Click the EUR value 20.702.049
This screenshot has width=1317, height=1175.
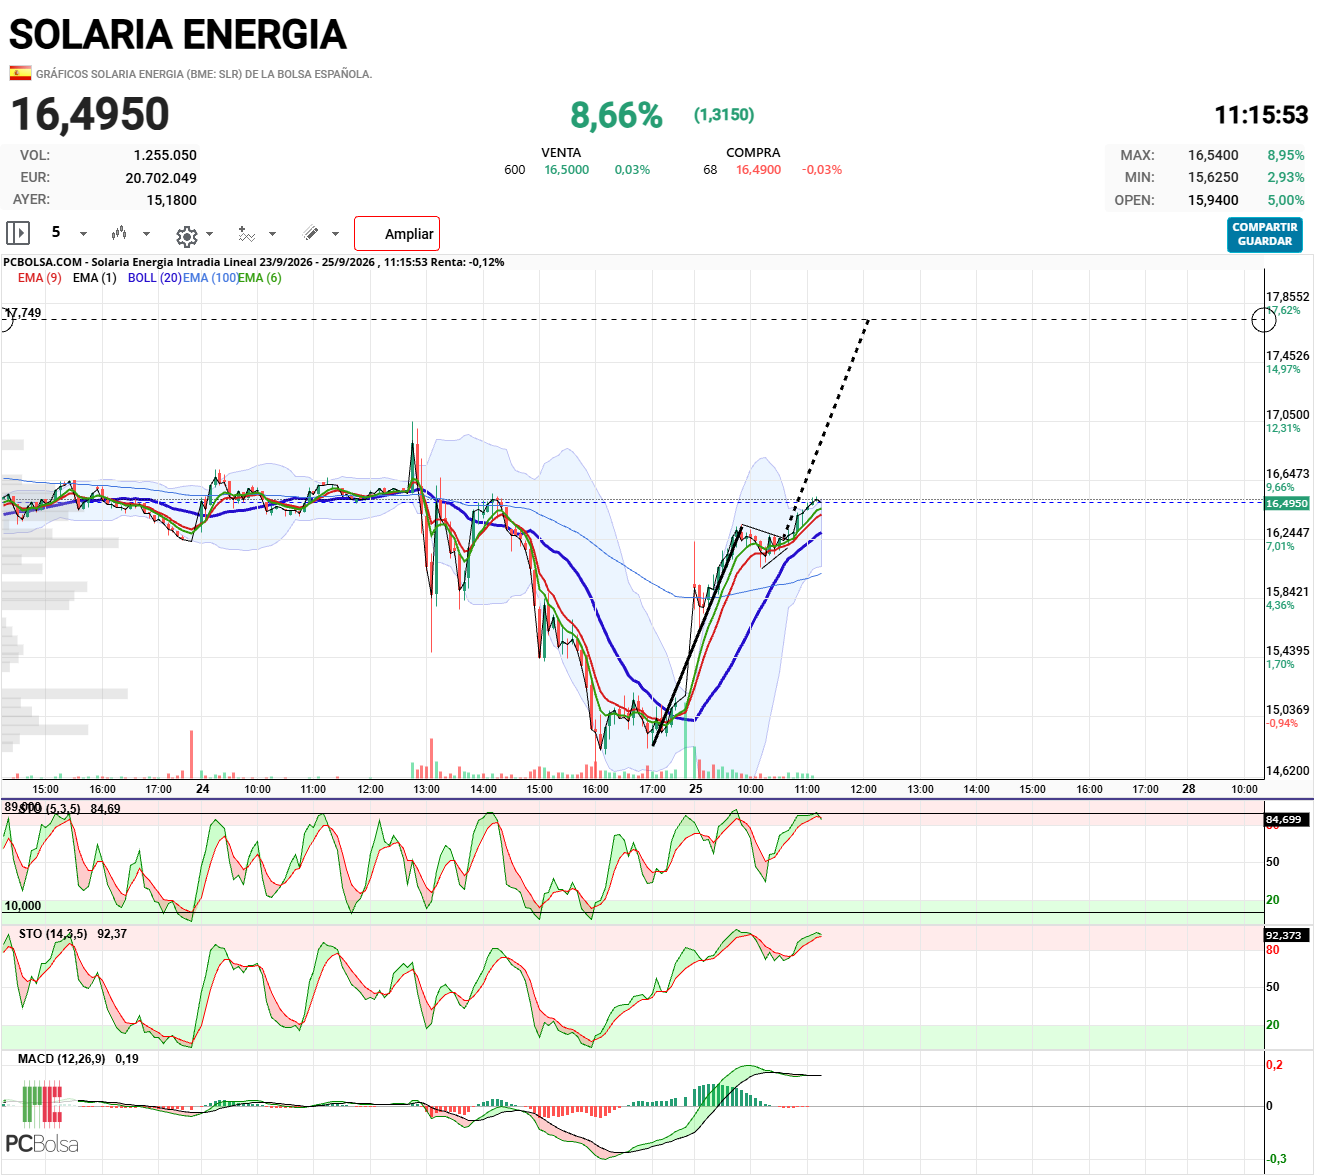(161, 178)
